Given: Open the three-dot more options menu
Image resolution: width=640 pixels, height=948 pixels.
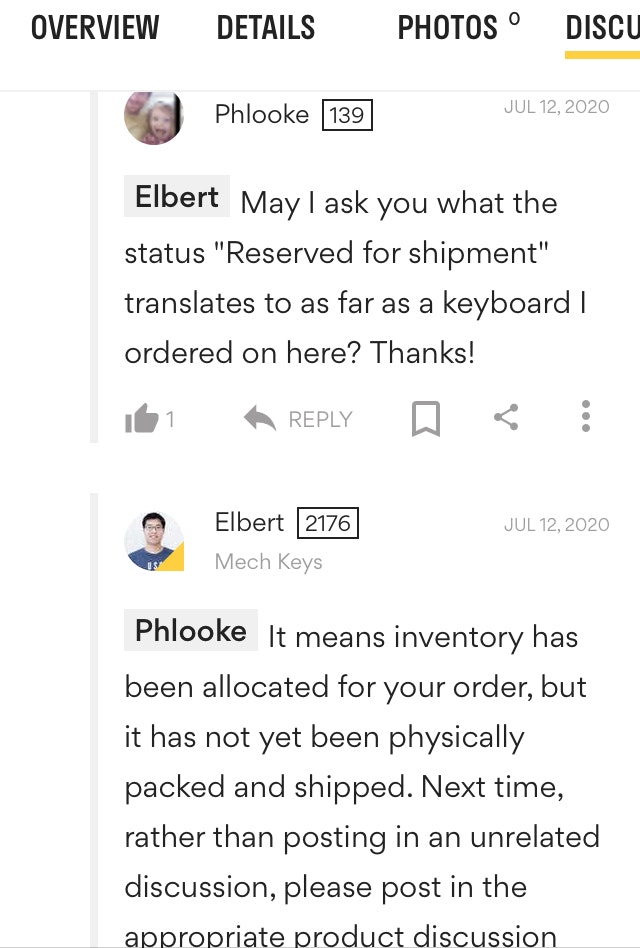Looking at the screenshot, I should coord(586,417).
